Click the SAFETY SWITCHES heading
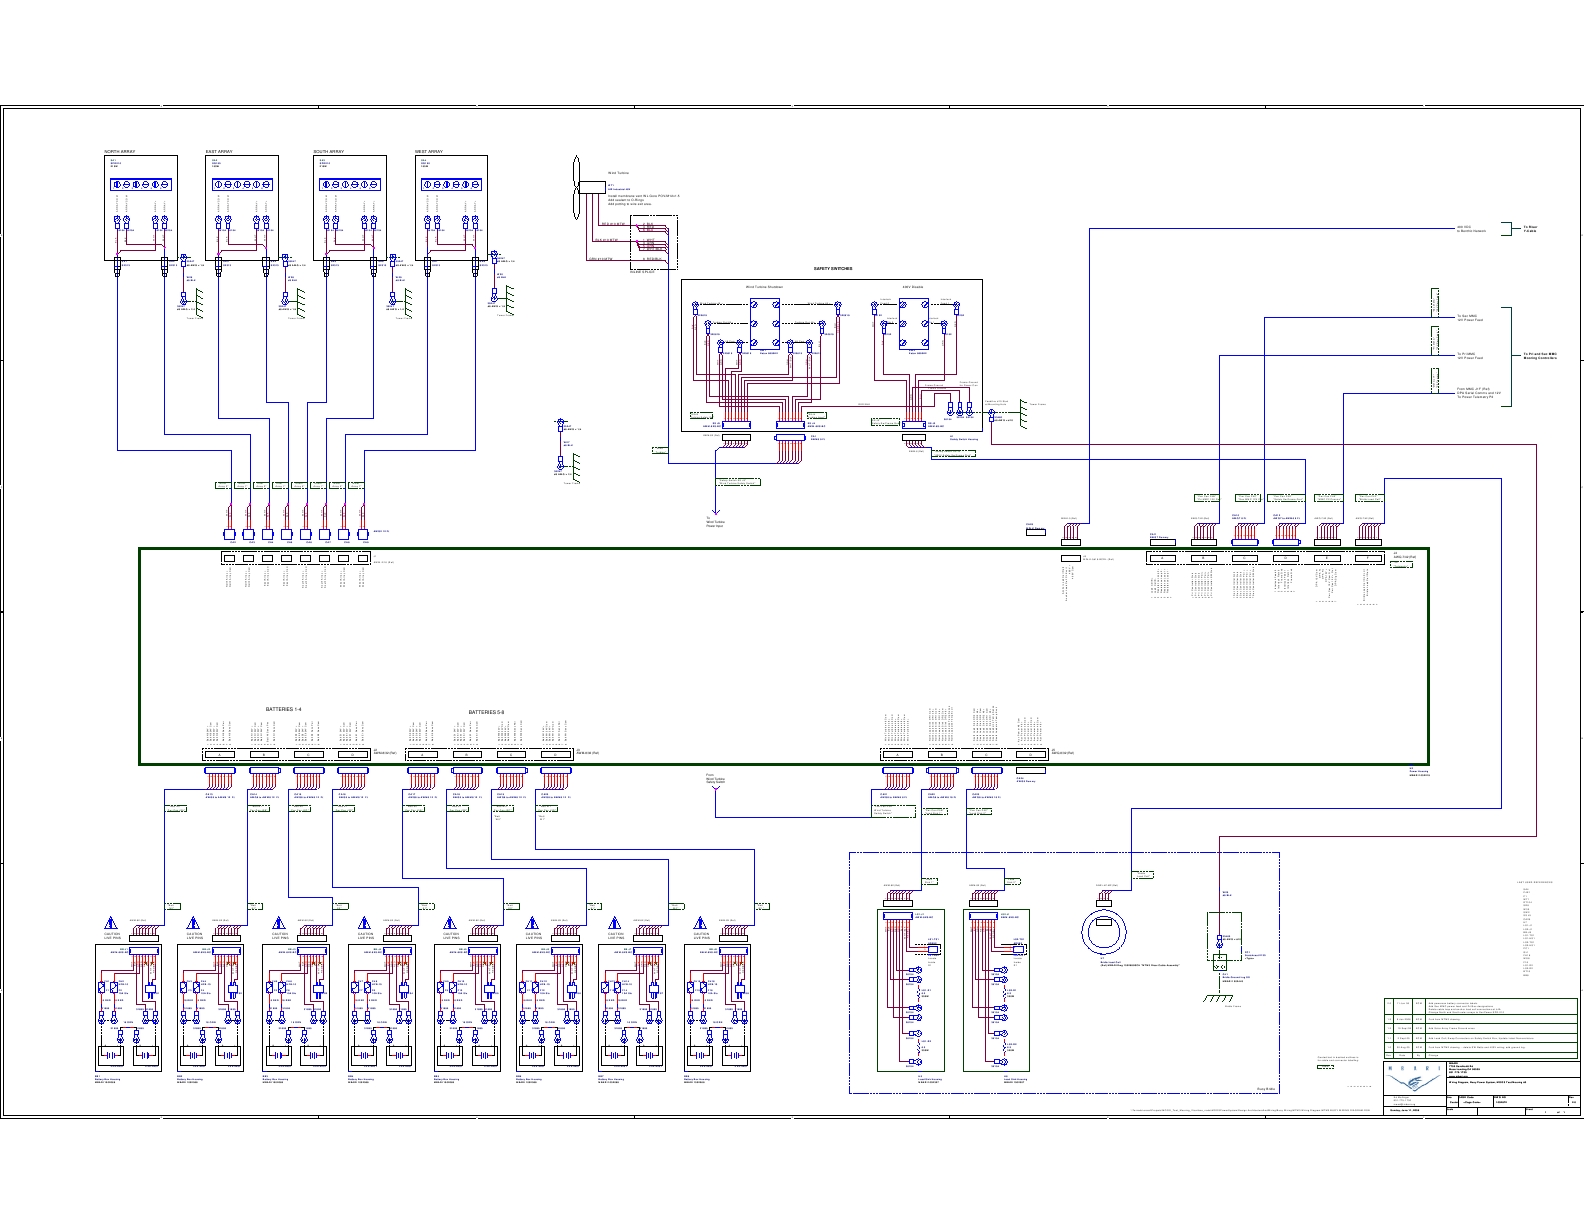1584x1224 pixels. [x=831, y=269]
